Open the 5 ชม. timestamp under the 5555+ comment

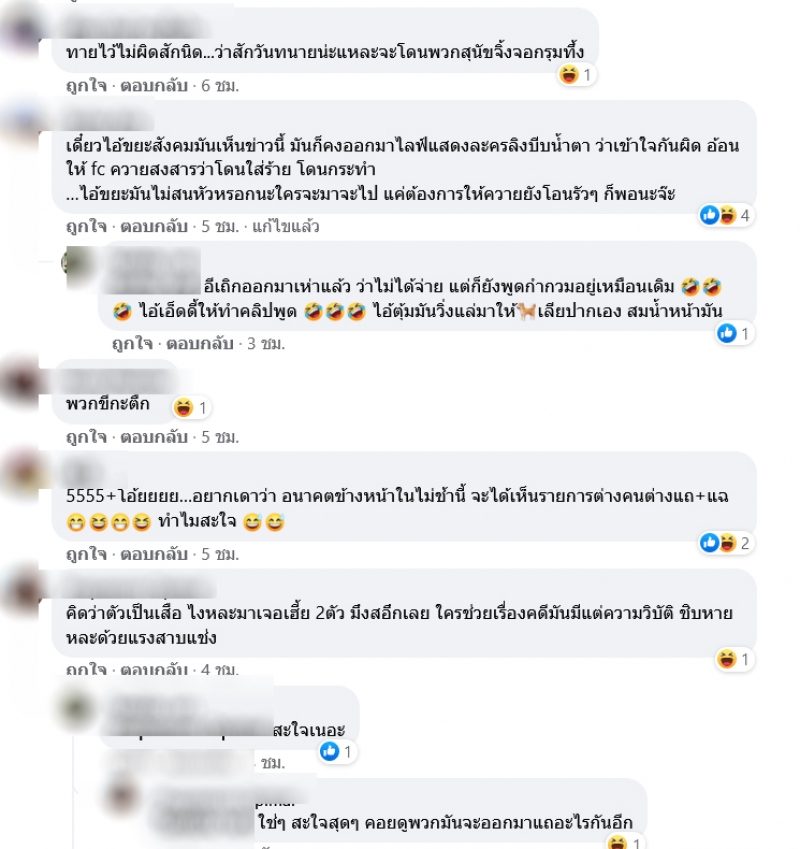220,554
